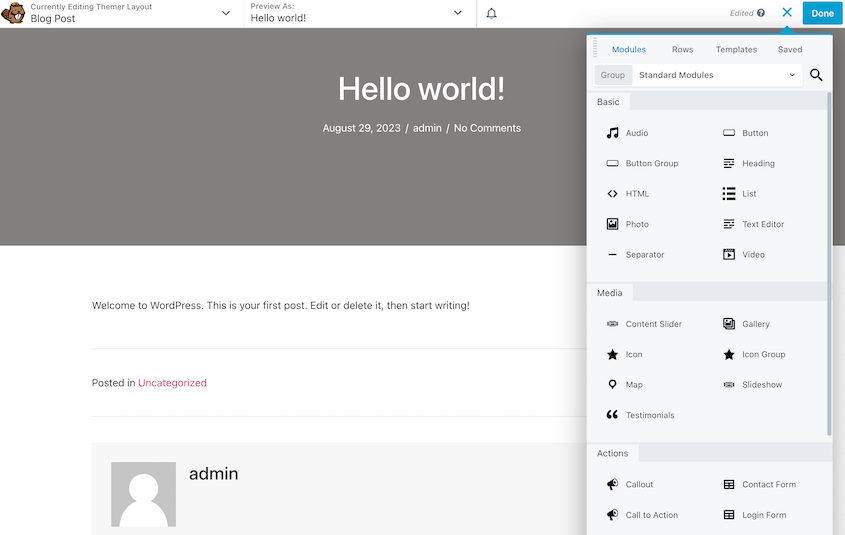845x535 pixels.
Task: Click the admin author box name
Action: (x=213, y=474)
